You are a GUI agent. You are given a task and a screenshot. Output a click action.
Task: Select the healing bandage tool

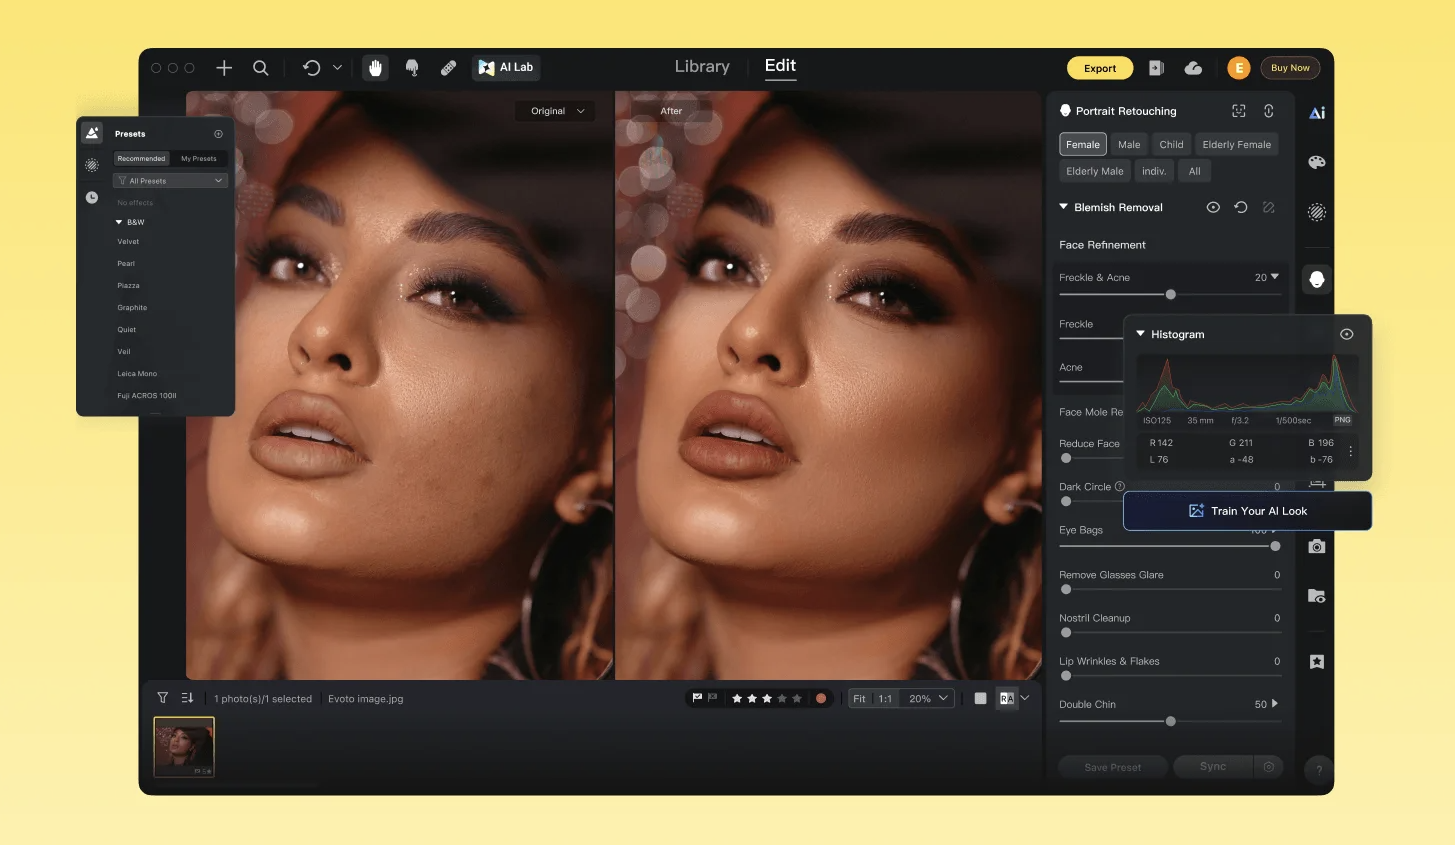point(448,68)
